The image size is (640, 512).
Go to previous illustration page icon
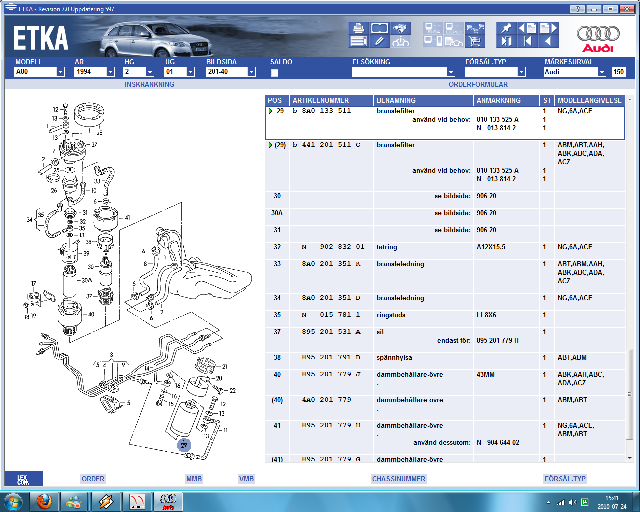[x=527, y=28]
